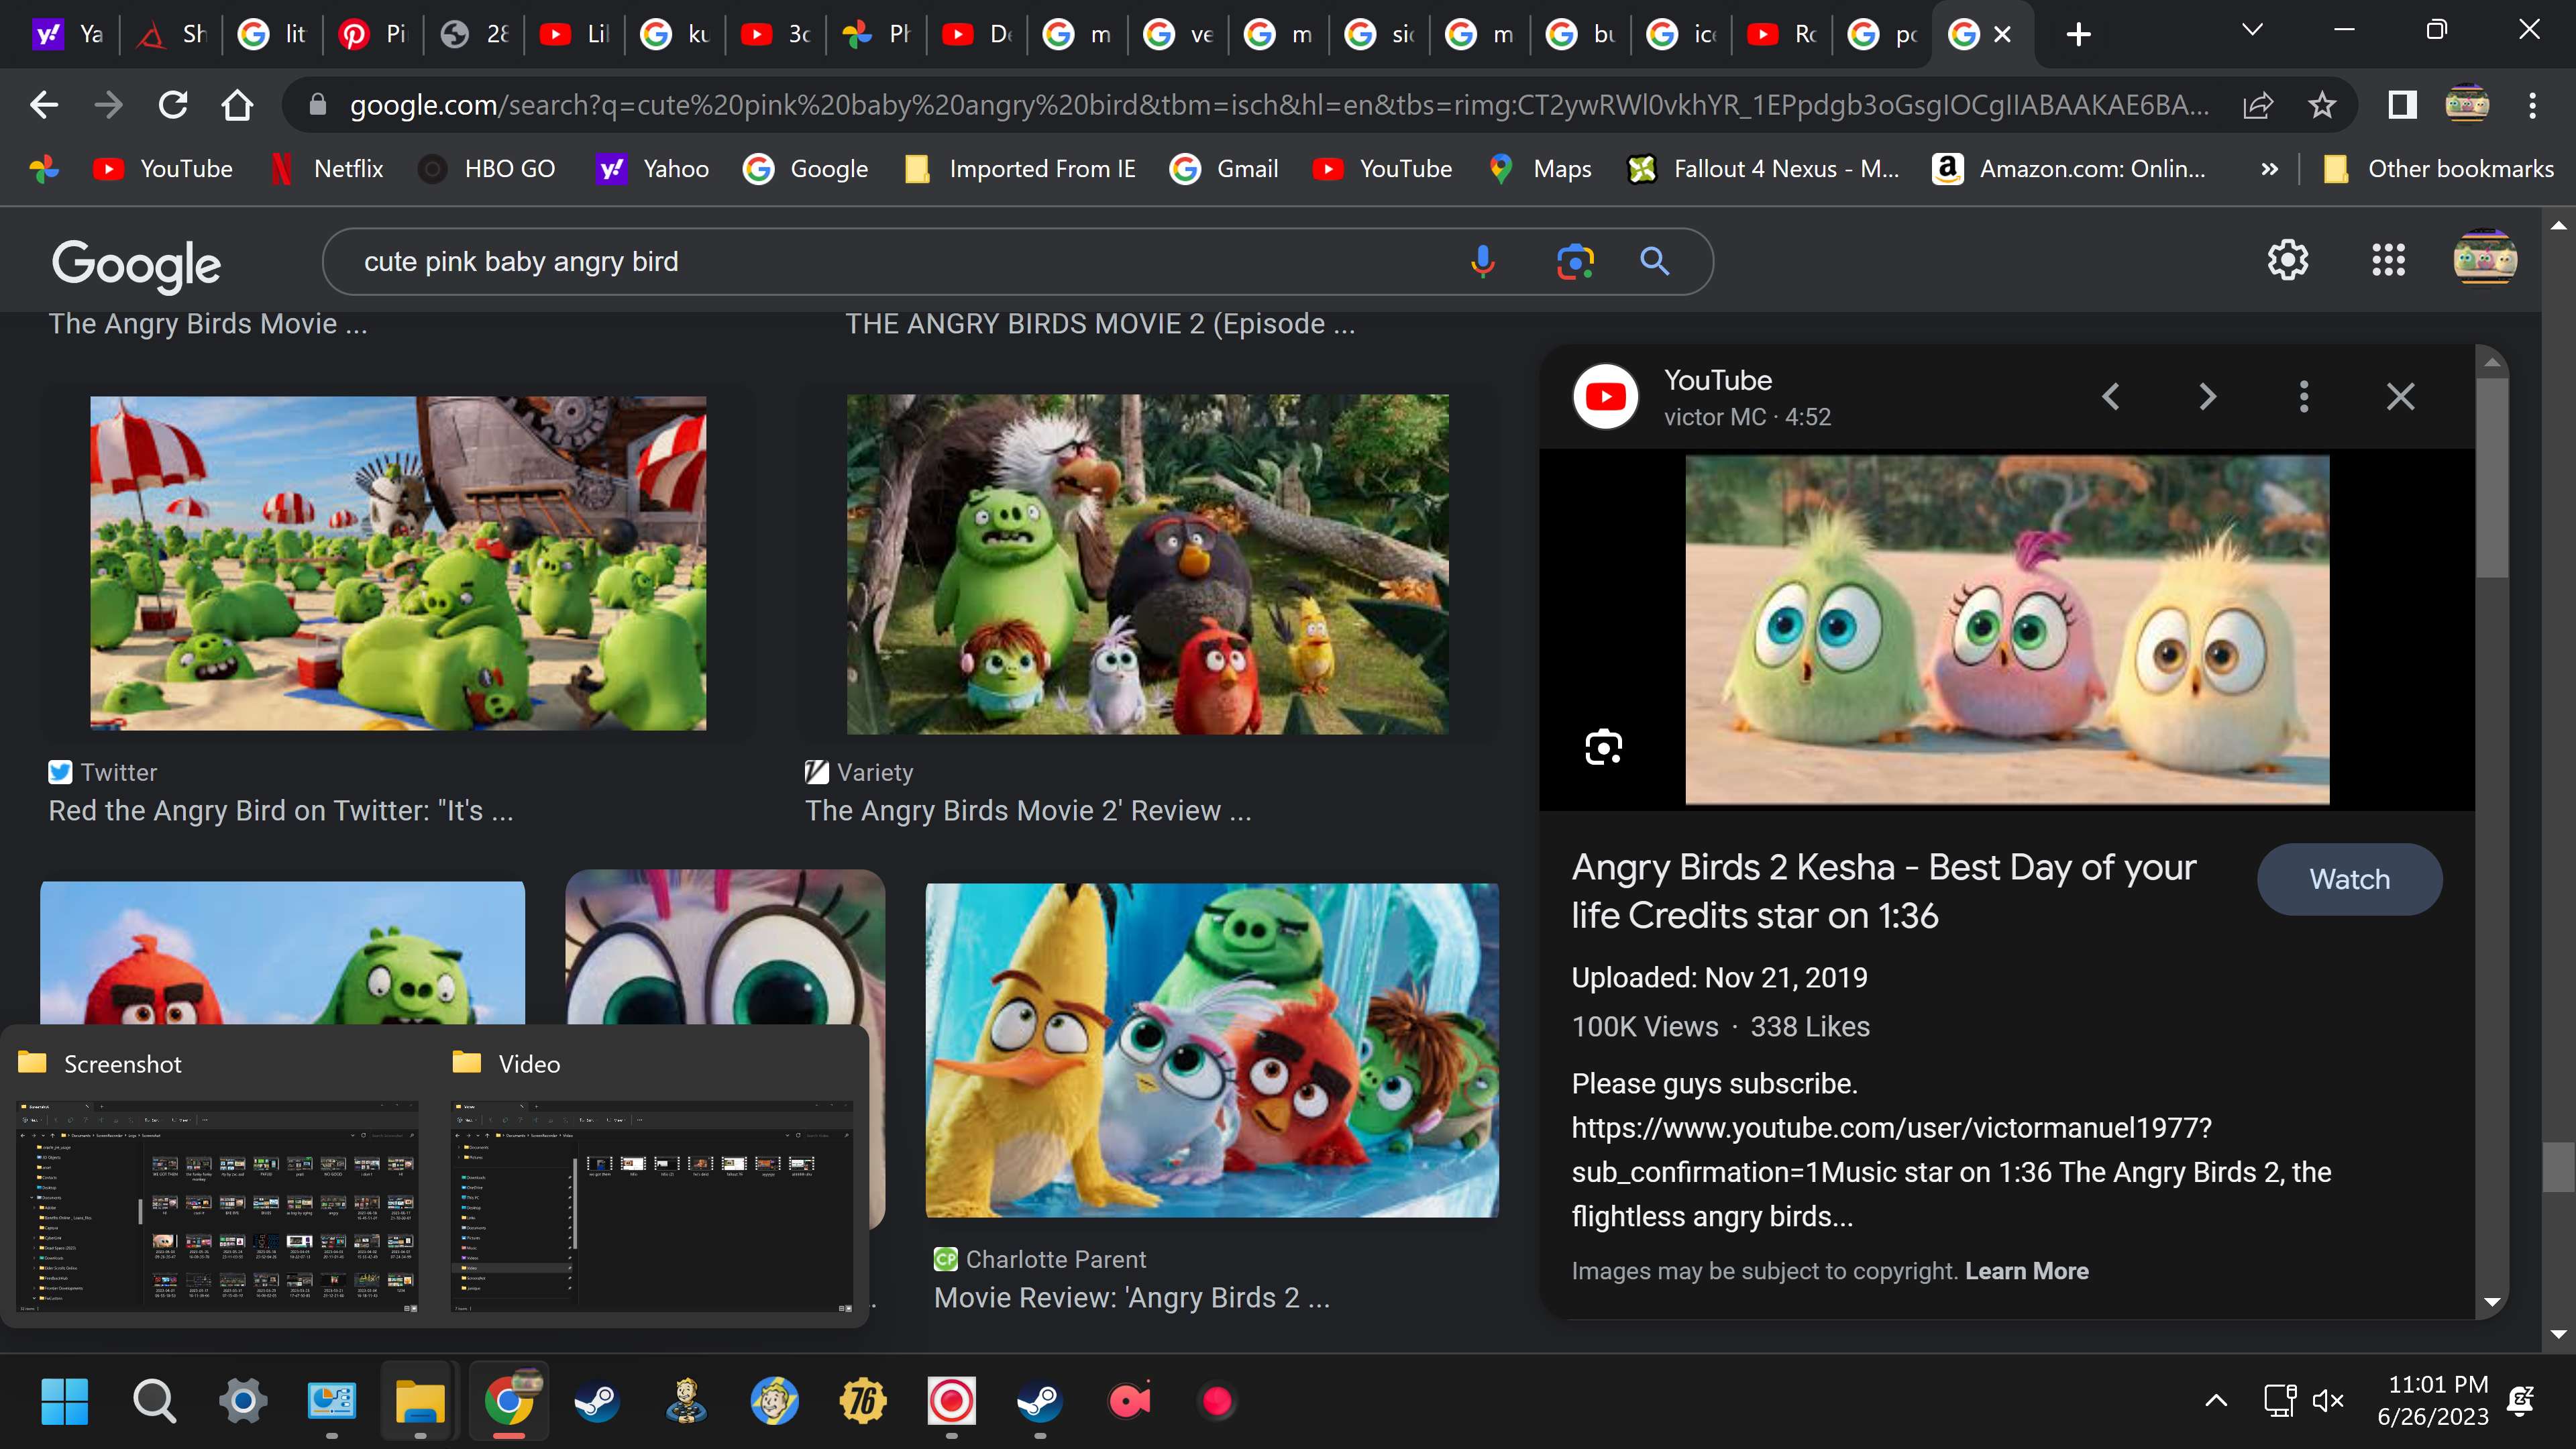Screen dimensions: 2576x1449
Task: Bookmark this page with star icon
Action: coord(2322,105)
